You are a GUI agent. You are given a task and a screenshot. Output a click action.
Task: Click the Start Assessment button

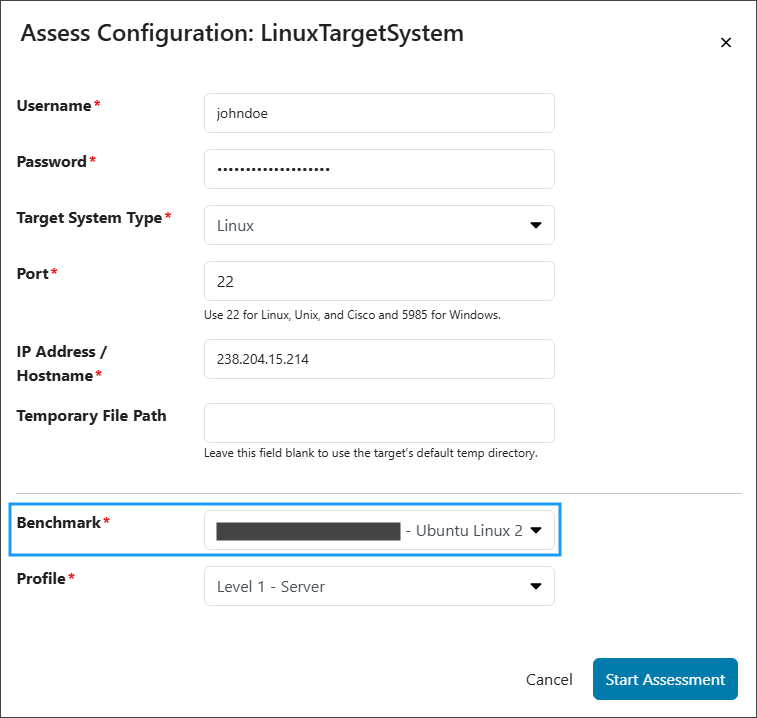tap(665, 679)
